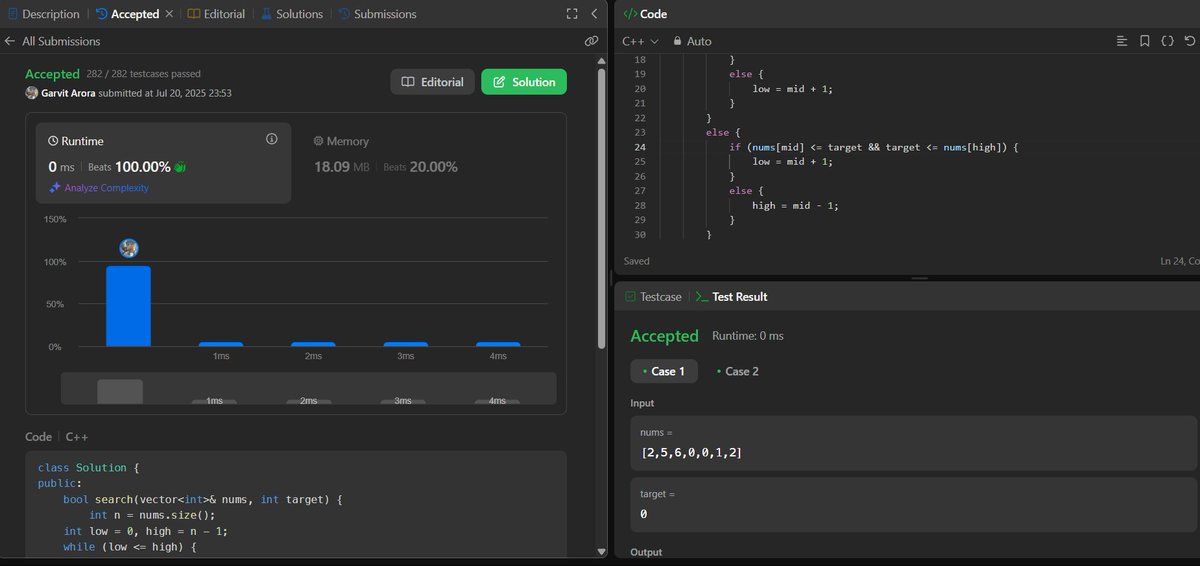Click Accepted heading in Test Result panel
This screenshot has width=1200, height=566.
[664, 336]
